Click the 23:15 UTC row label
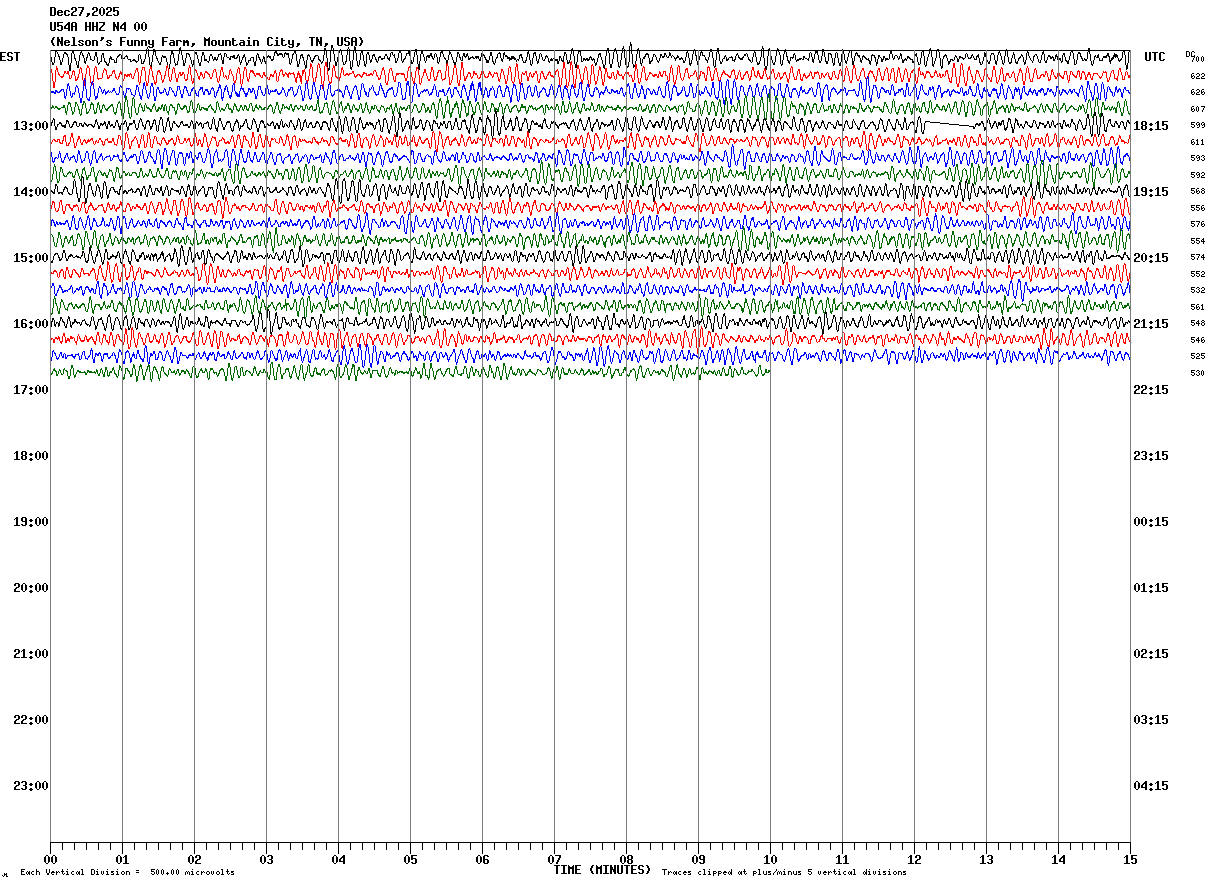Image resolution: width=1210 pixels, height=886 pixels. point(1151,455)
